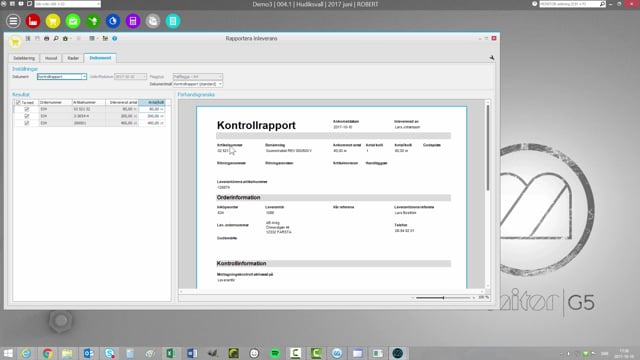This screenshot has height=360, width=640.
Task: Expand the dropdown arrow next to home icon
Action: [71, 38]
